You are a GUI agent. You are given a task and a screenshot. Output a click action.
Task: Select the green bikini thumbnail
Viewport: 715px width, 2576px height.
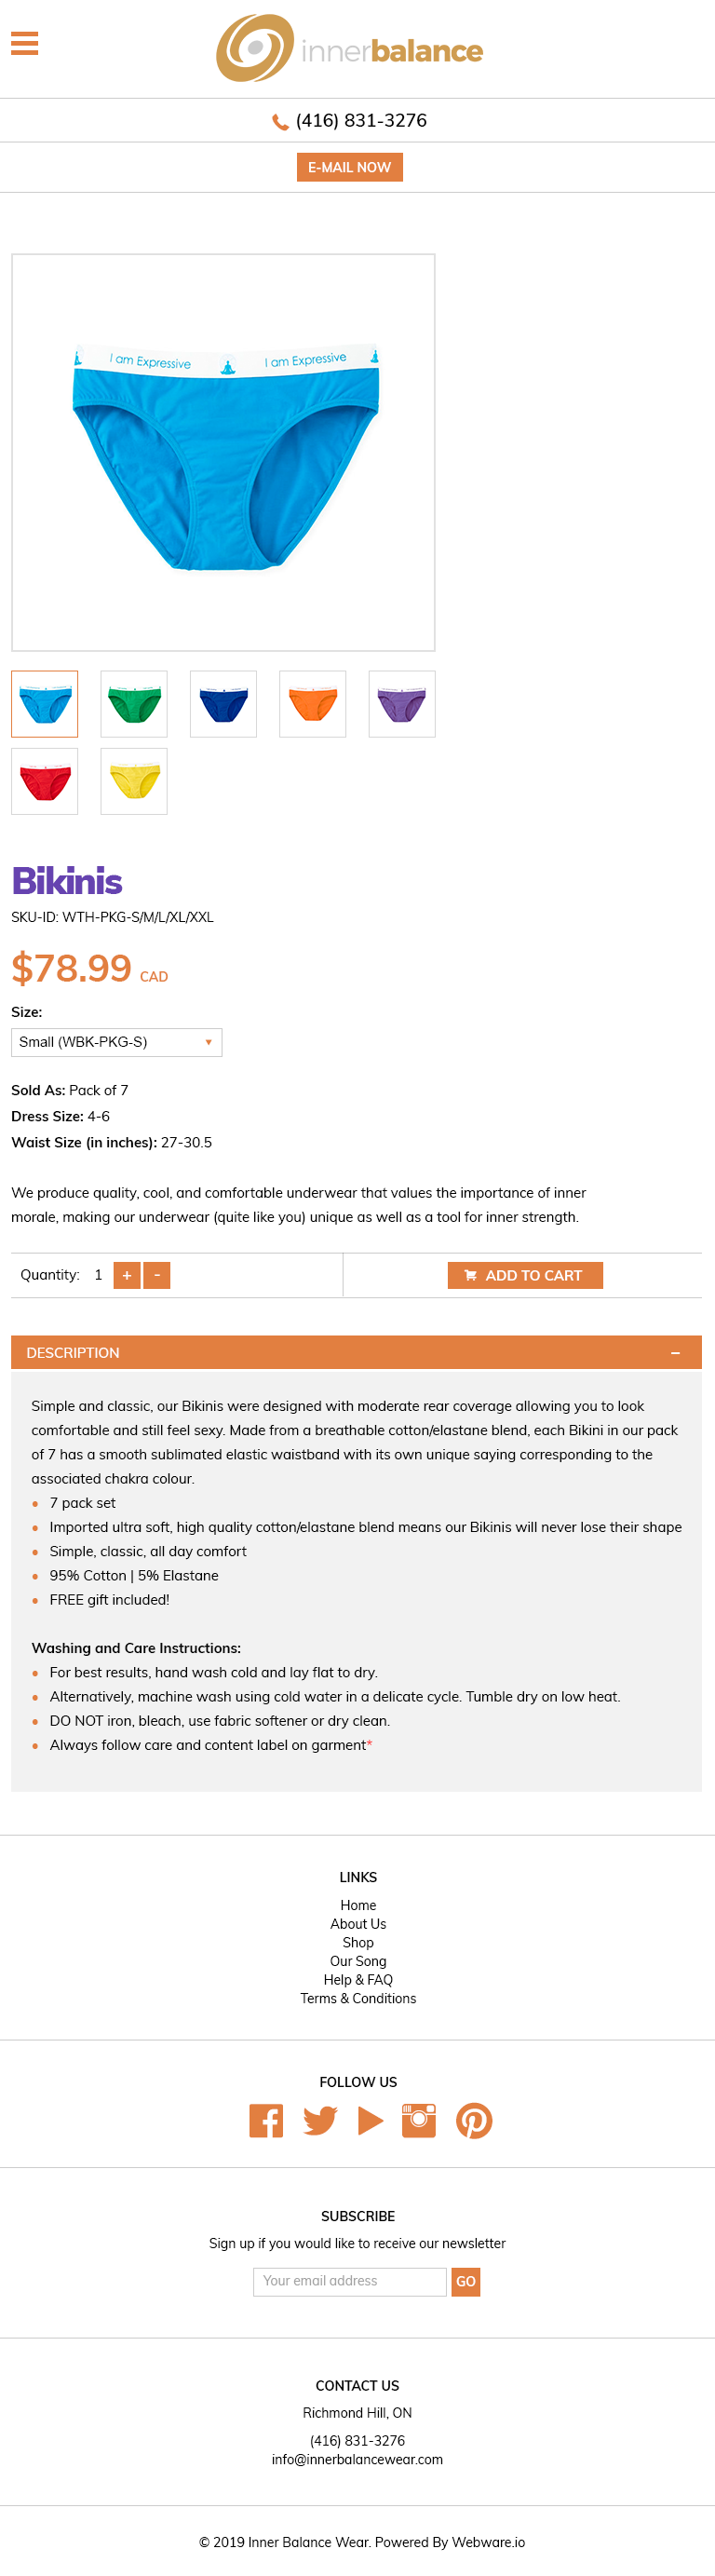tap(134, 704)
